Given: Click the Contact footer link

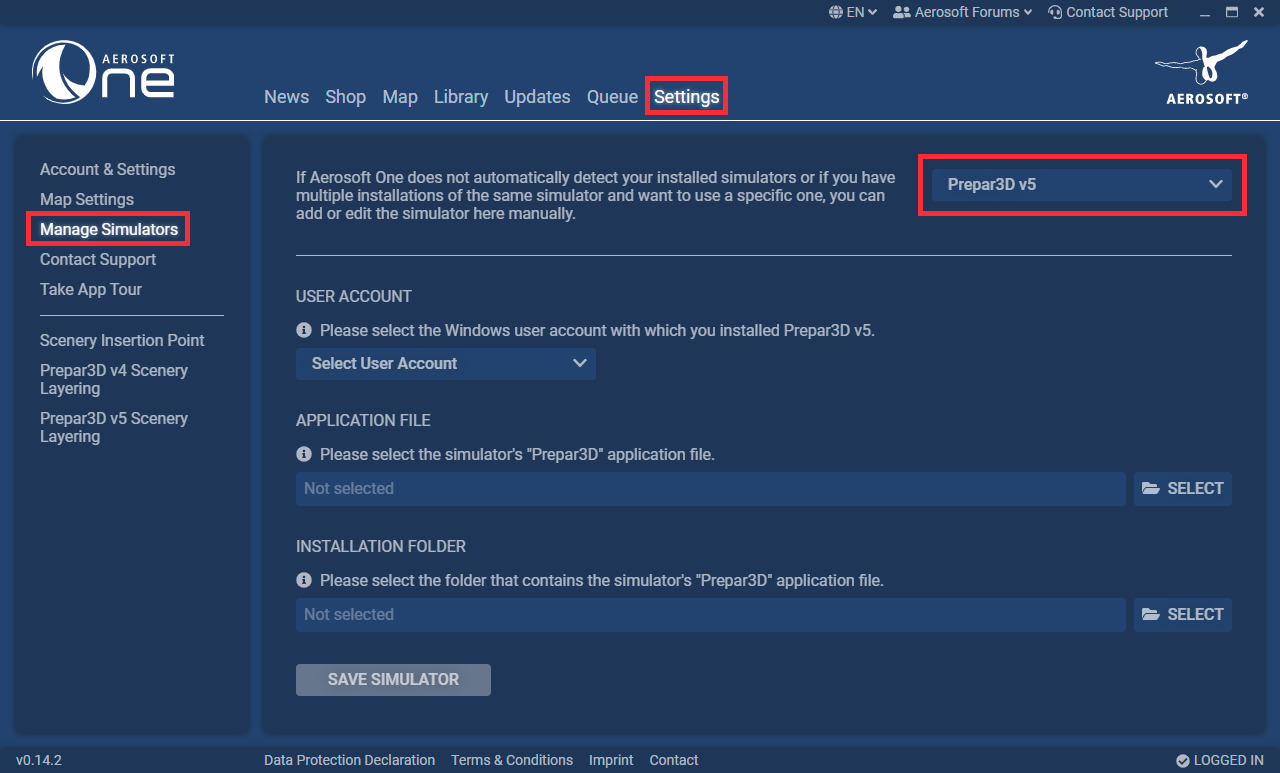Looking at the screenshot, I should tap(674, 760).
